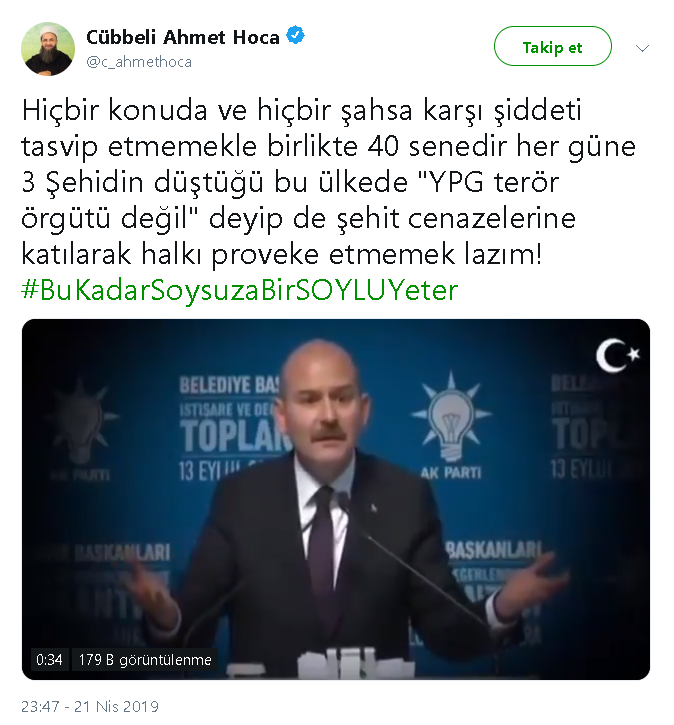Image resolution: width=674 pixels, height=725 pixels.
Task: Click the blue verified badge icon
Action: pos(295,36)
